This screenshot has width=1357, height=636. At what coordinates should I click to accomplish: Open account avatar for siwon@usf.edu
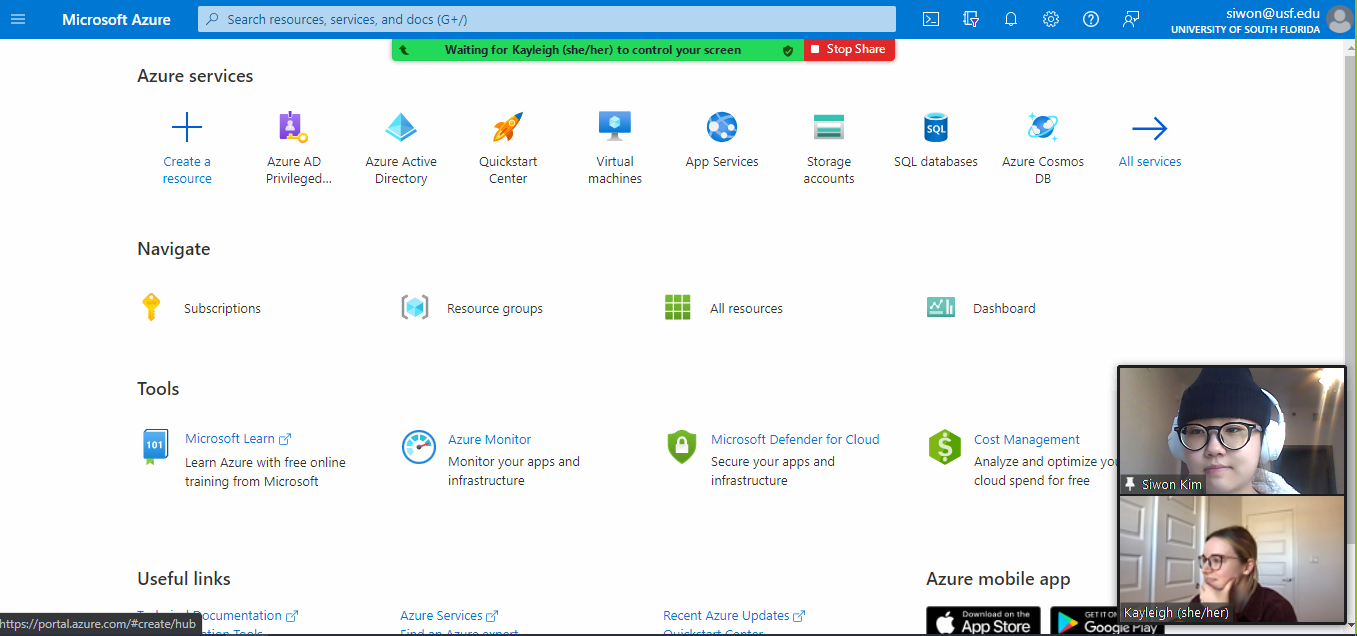[x=1339, y=19]
